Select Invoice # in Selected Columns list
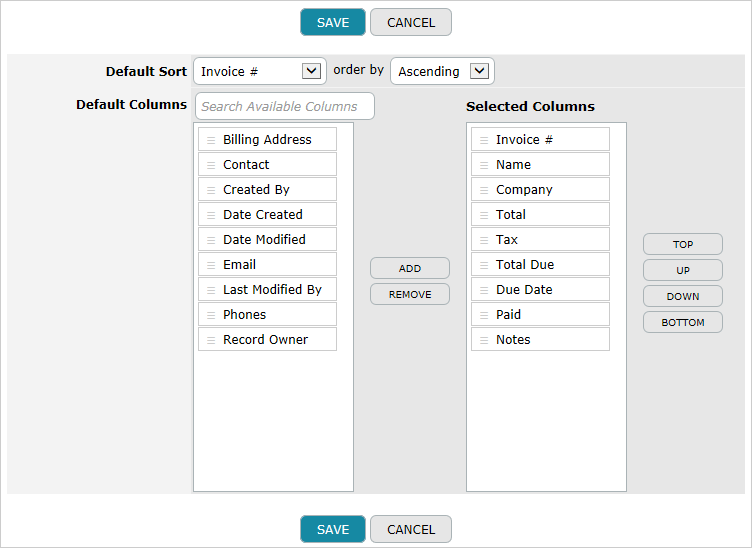Image resolution: width=752 pixels, height=548 pixels. [x=540, y=140]
